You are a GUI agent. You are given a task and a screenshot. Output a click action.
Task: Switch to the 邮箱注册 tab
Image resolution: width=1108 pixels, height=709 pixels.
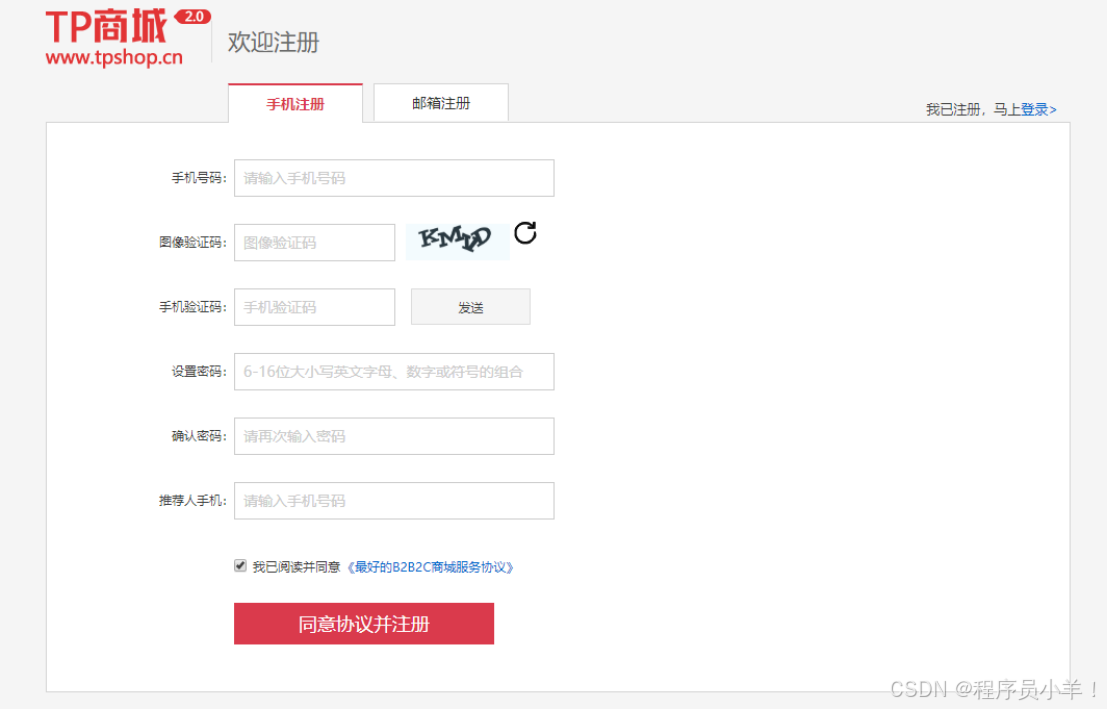440,102
